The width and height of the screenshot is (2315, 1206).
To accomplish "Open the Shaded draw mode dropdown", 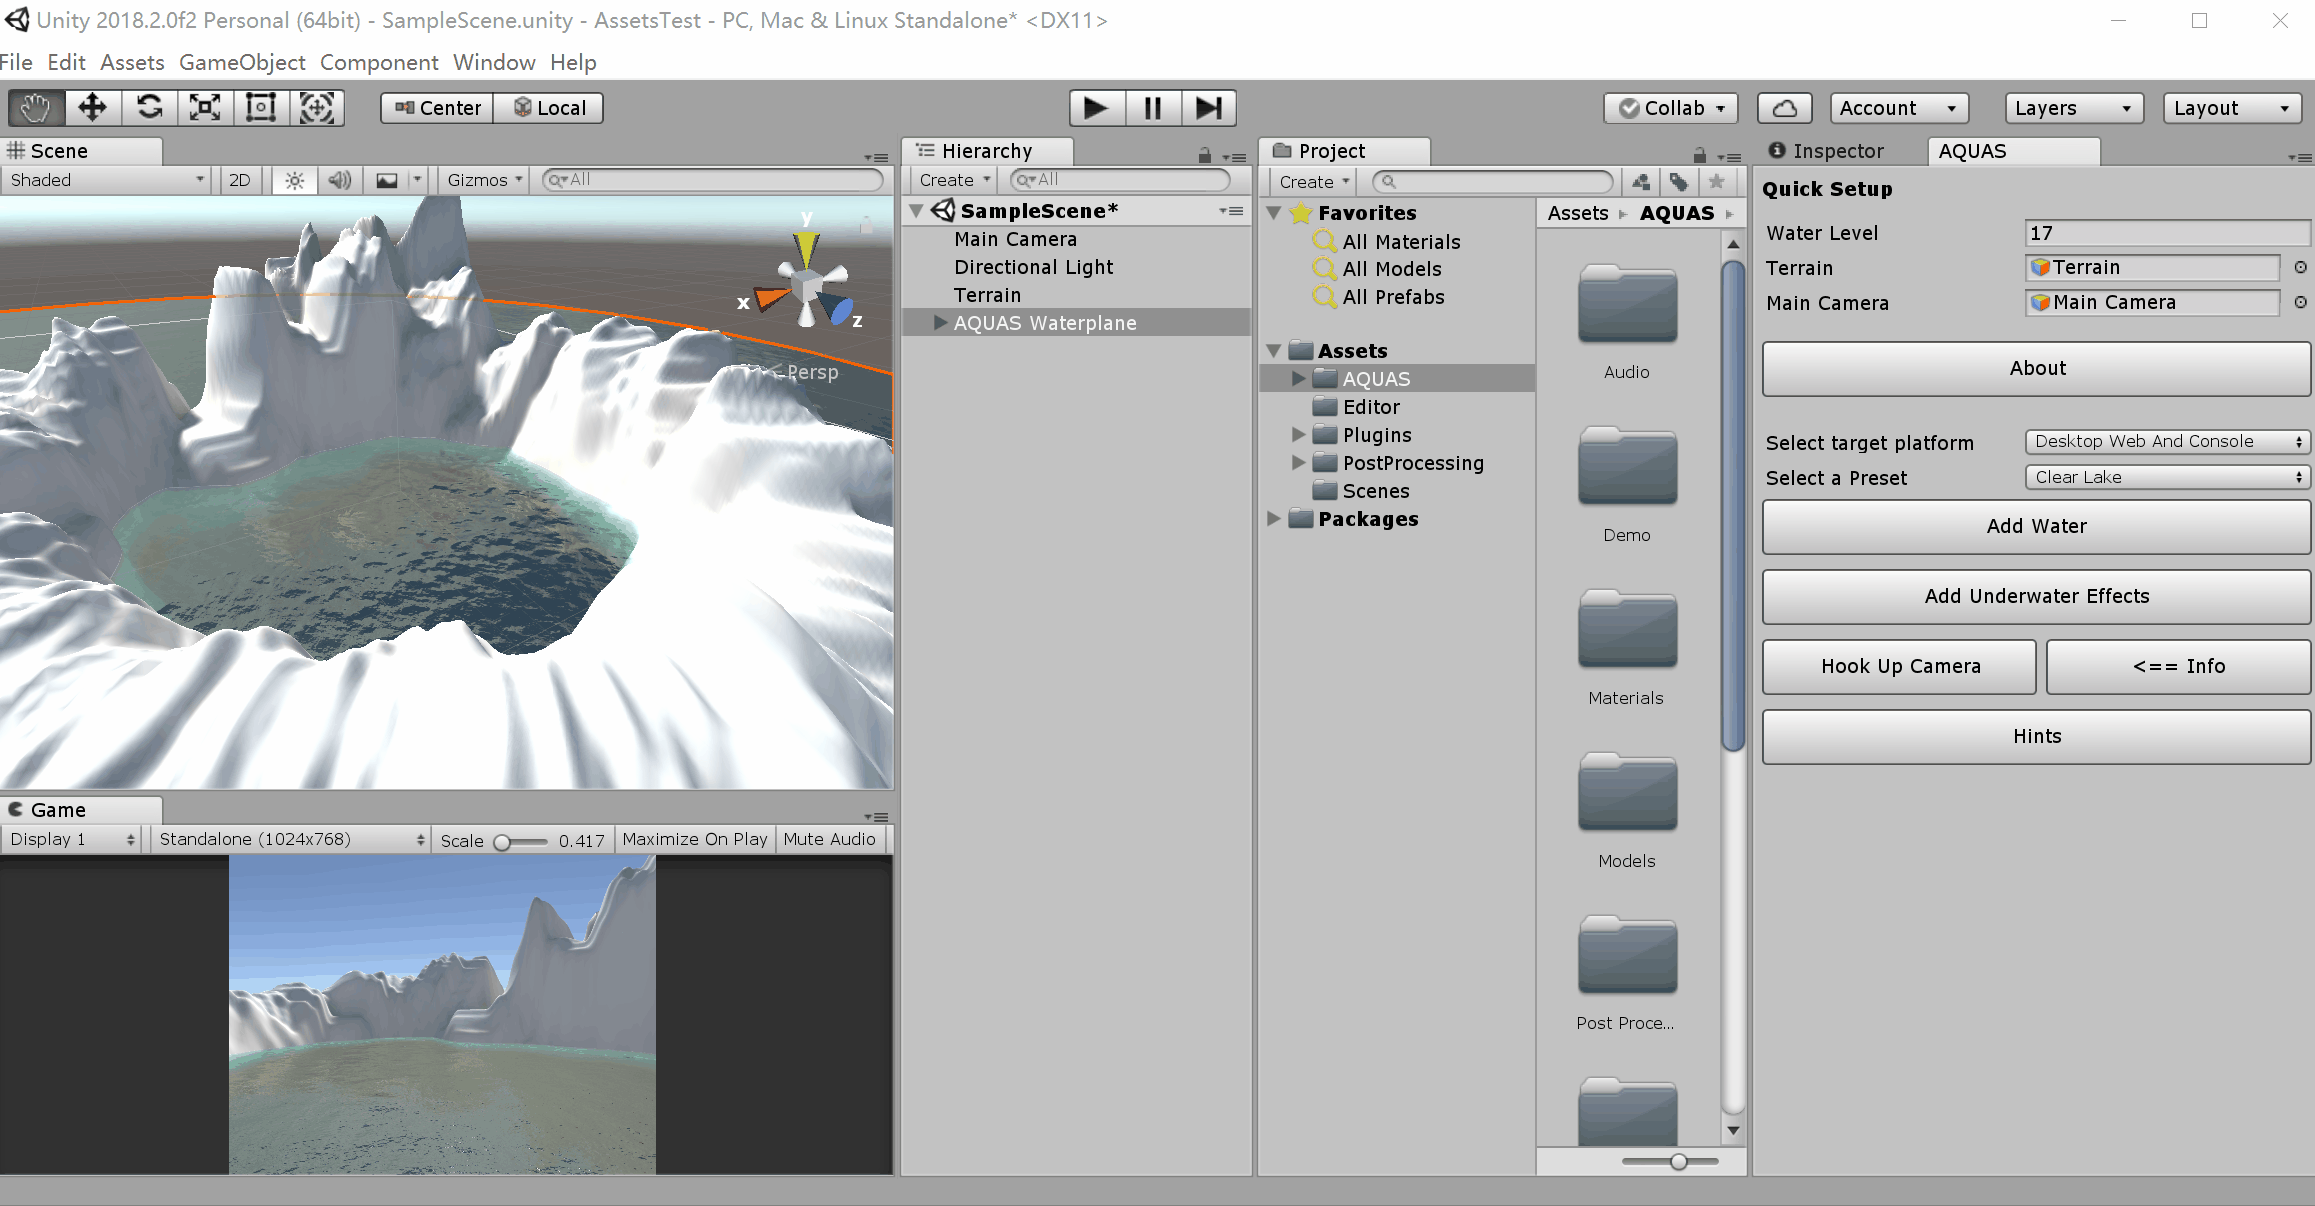I will click(106, 180).
